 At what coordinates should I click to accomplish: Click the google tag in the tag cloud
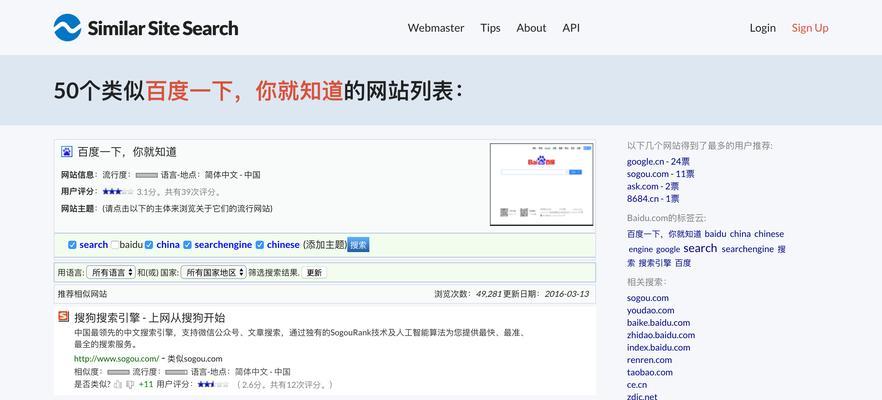pos(668,249)
